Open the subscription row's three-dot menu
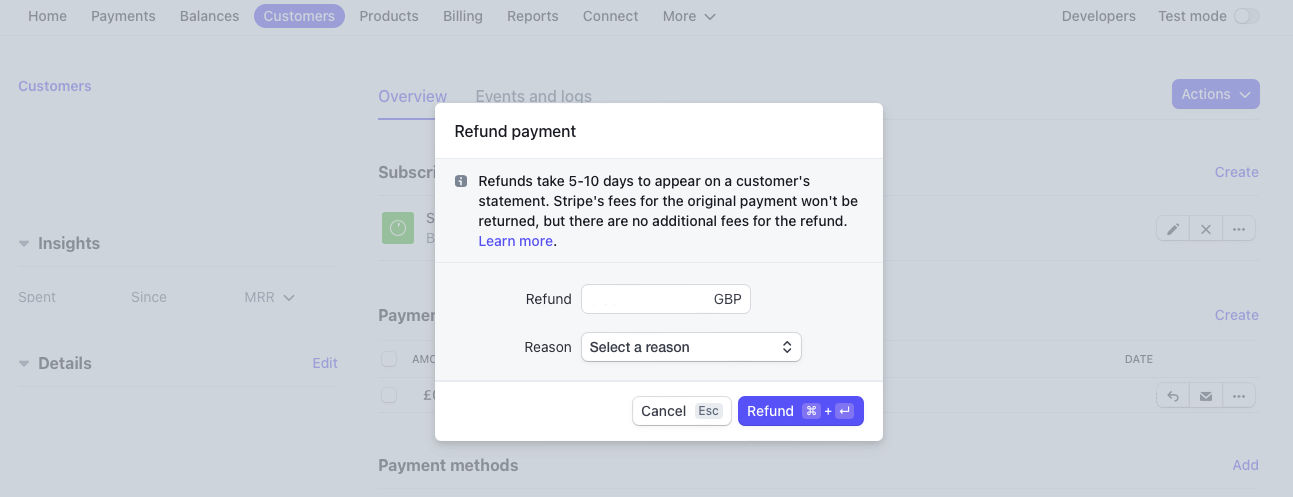The height and width of the screenshot is (497, 1293). point(1238,229)
